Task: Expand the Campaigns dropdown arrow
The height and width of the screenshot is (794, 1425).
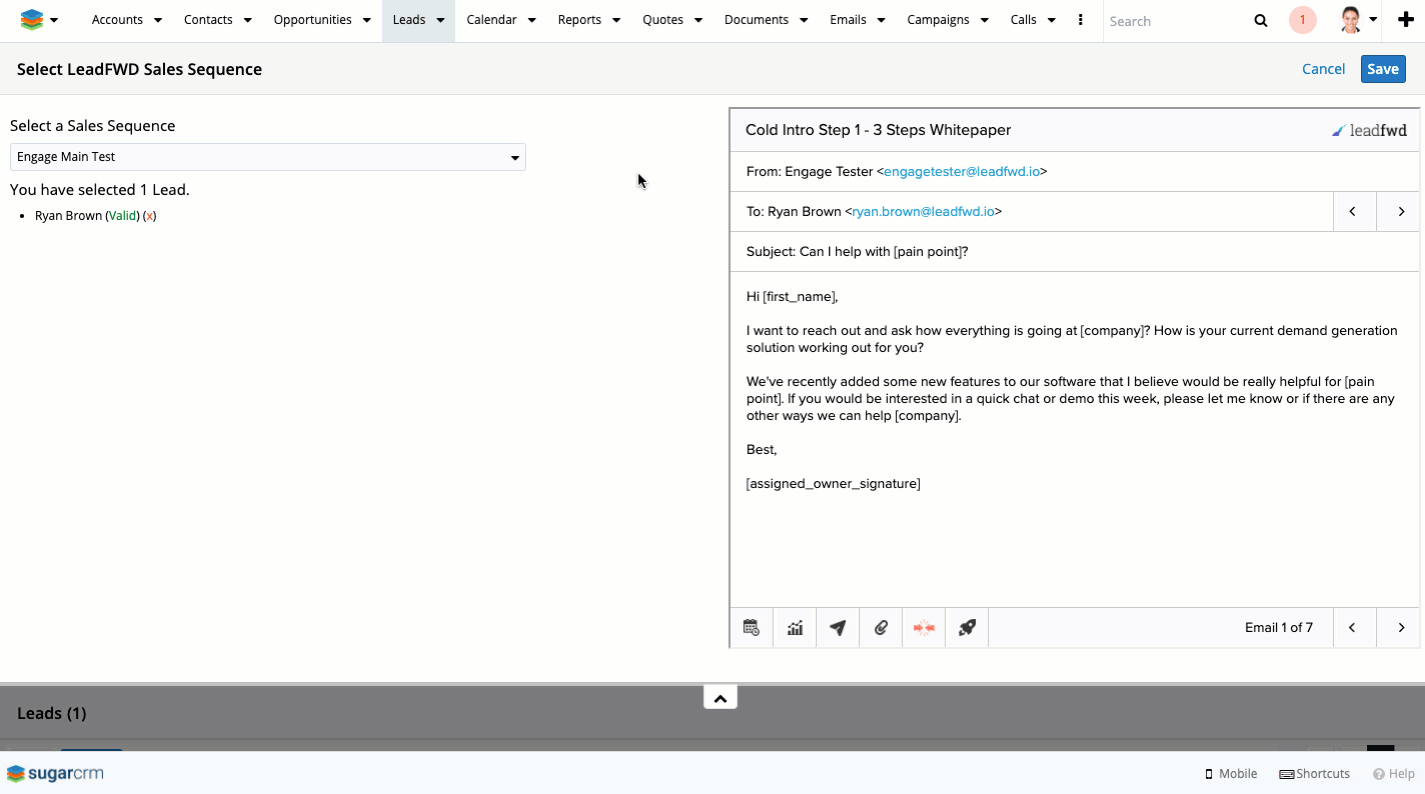Action: click(984, 20)
